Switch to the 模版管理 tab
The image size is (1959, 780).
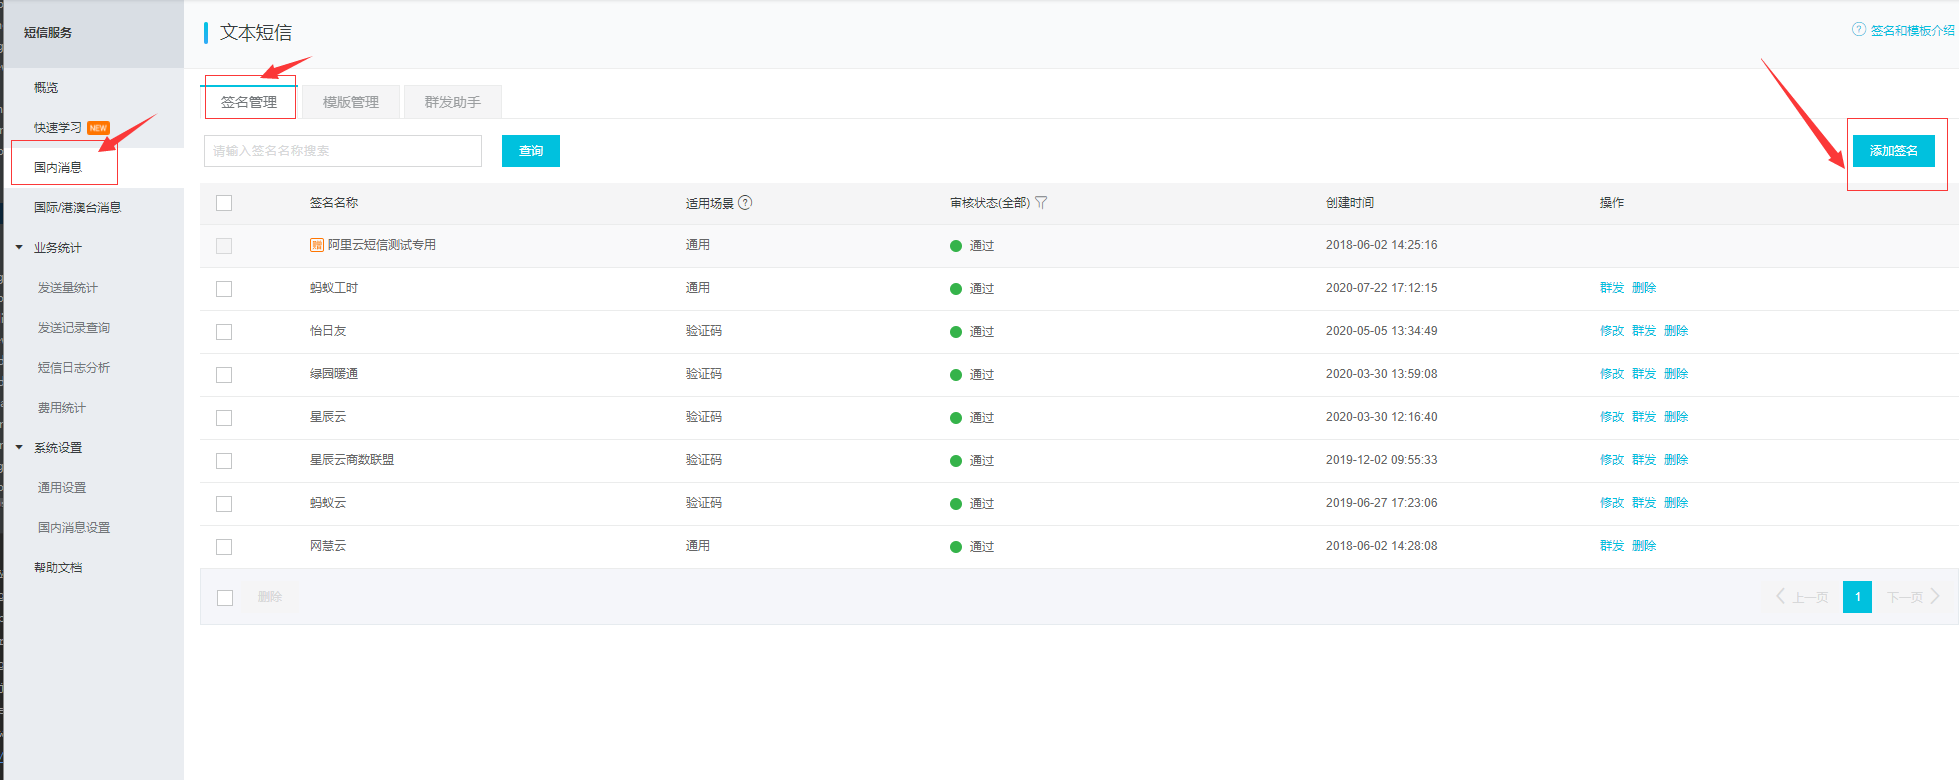click(351, 102)
